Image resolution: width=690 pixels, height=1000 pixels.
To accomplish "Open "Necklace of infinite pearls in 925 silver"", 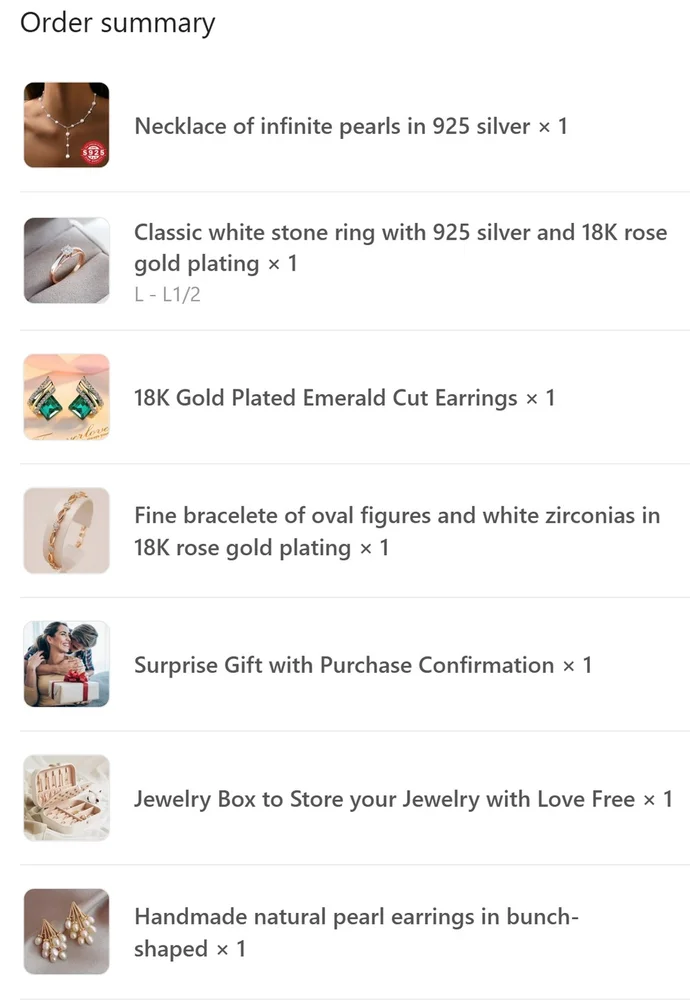I will pos(332,126).
